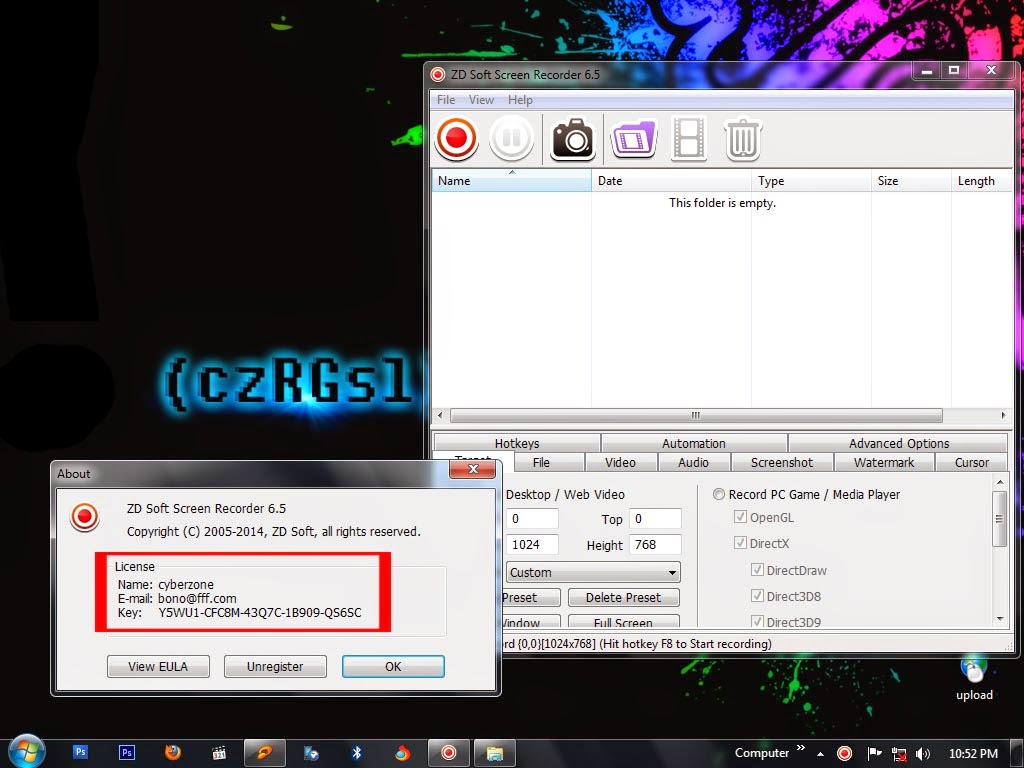The width and height of the screenshot is (1024, 768).
Task: Click the Delete Preset button
Action: click(x=624, y=598)
